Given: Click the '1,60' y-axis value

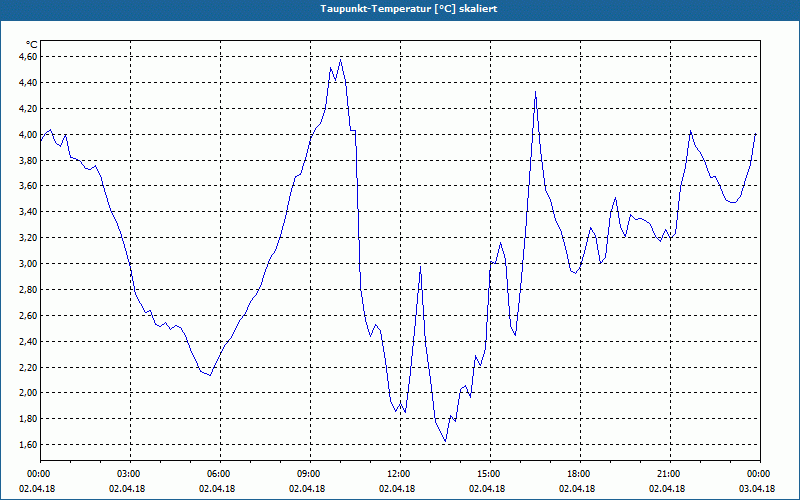Looking at the screenshot, I should 28,445.
